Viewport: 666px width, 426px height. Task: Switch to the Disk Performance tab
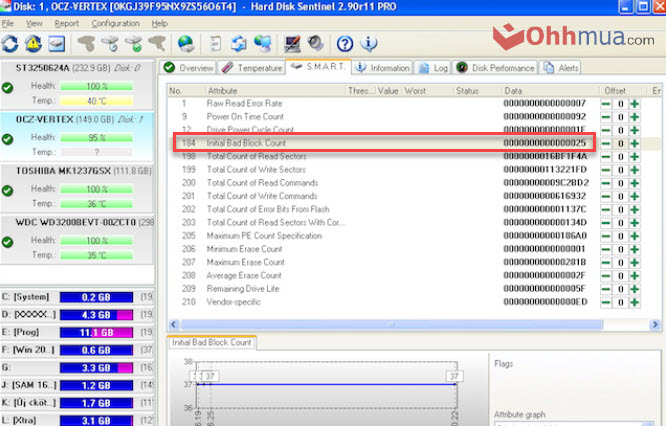click(495, 68)
